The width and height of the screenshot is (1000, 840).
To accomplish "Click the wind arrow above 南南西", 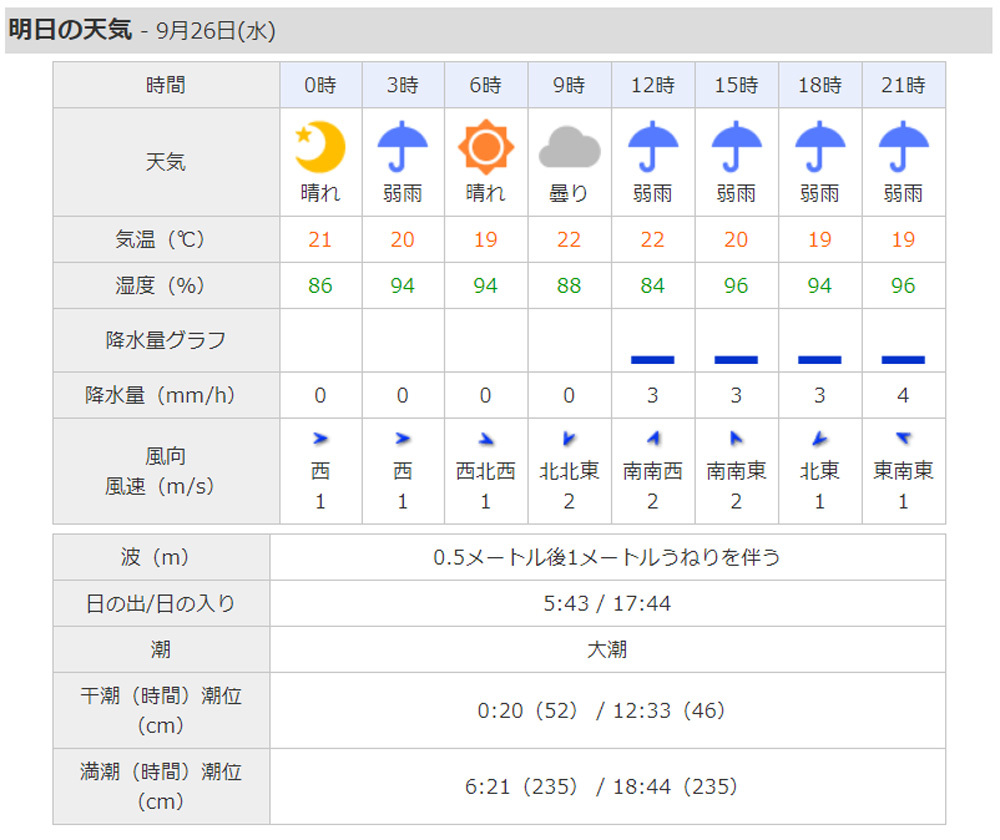I will pyautogui.click(x=653, y=437).
